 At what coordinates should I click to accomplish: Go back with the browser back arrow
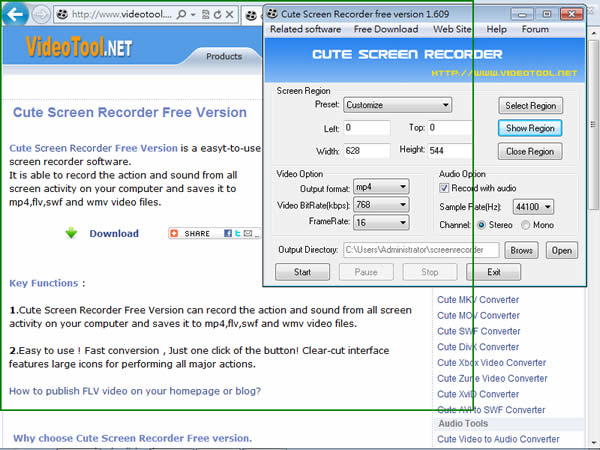tap(15, 14)
